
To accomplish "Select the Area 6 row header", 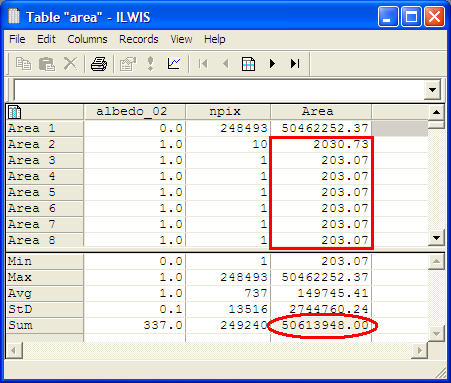I will [x=45, y=208].
